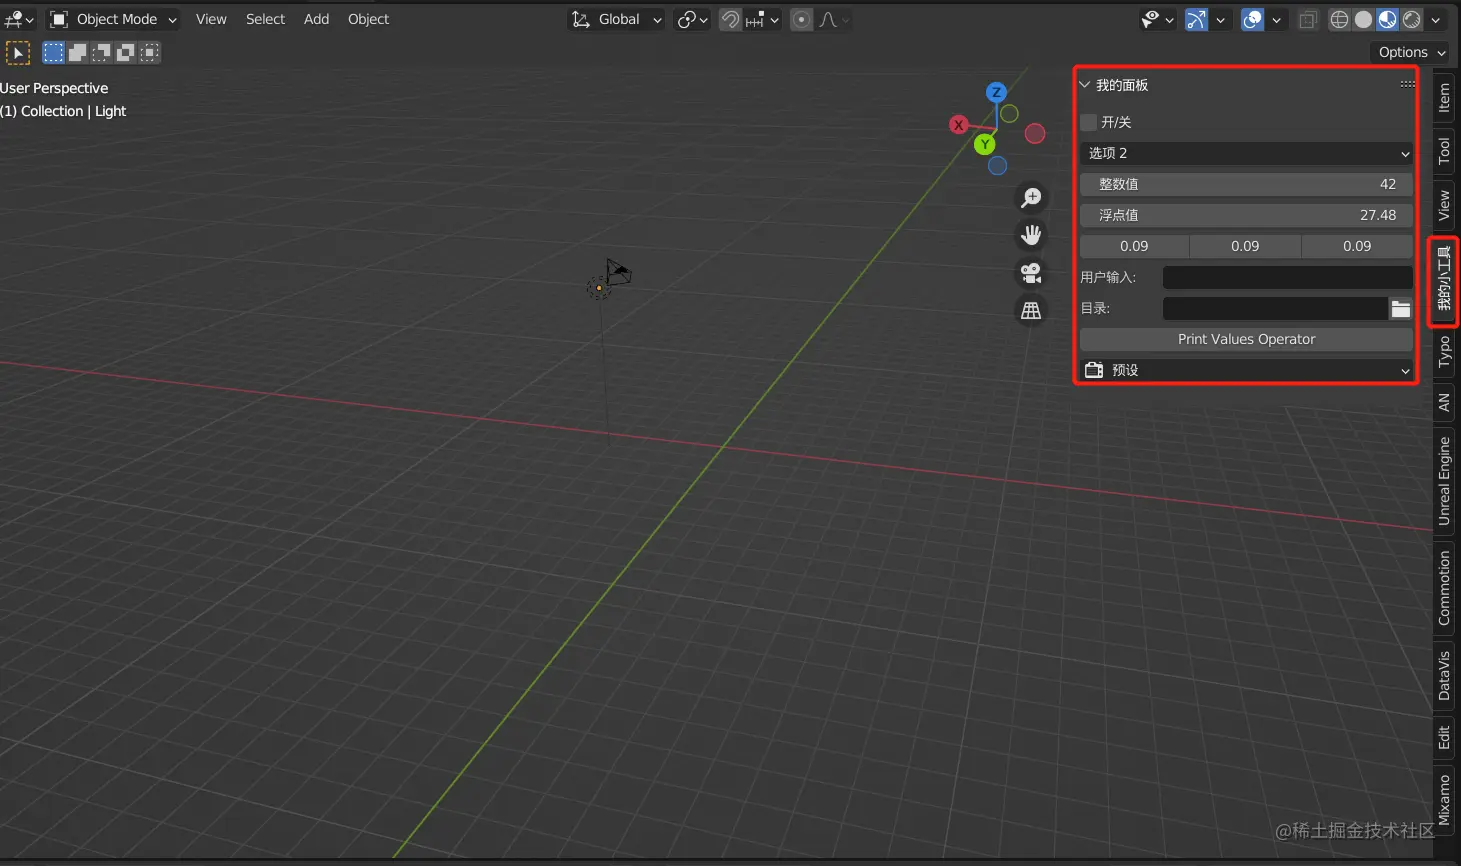Open the 选项 2 dropdown
This screenshot has height=866, width=1461.
(x=1247, y=153)
